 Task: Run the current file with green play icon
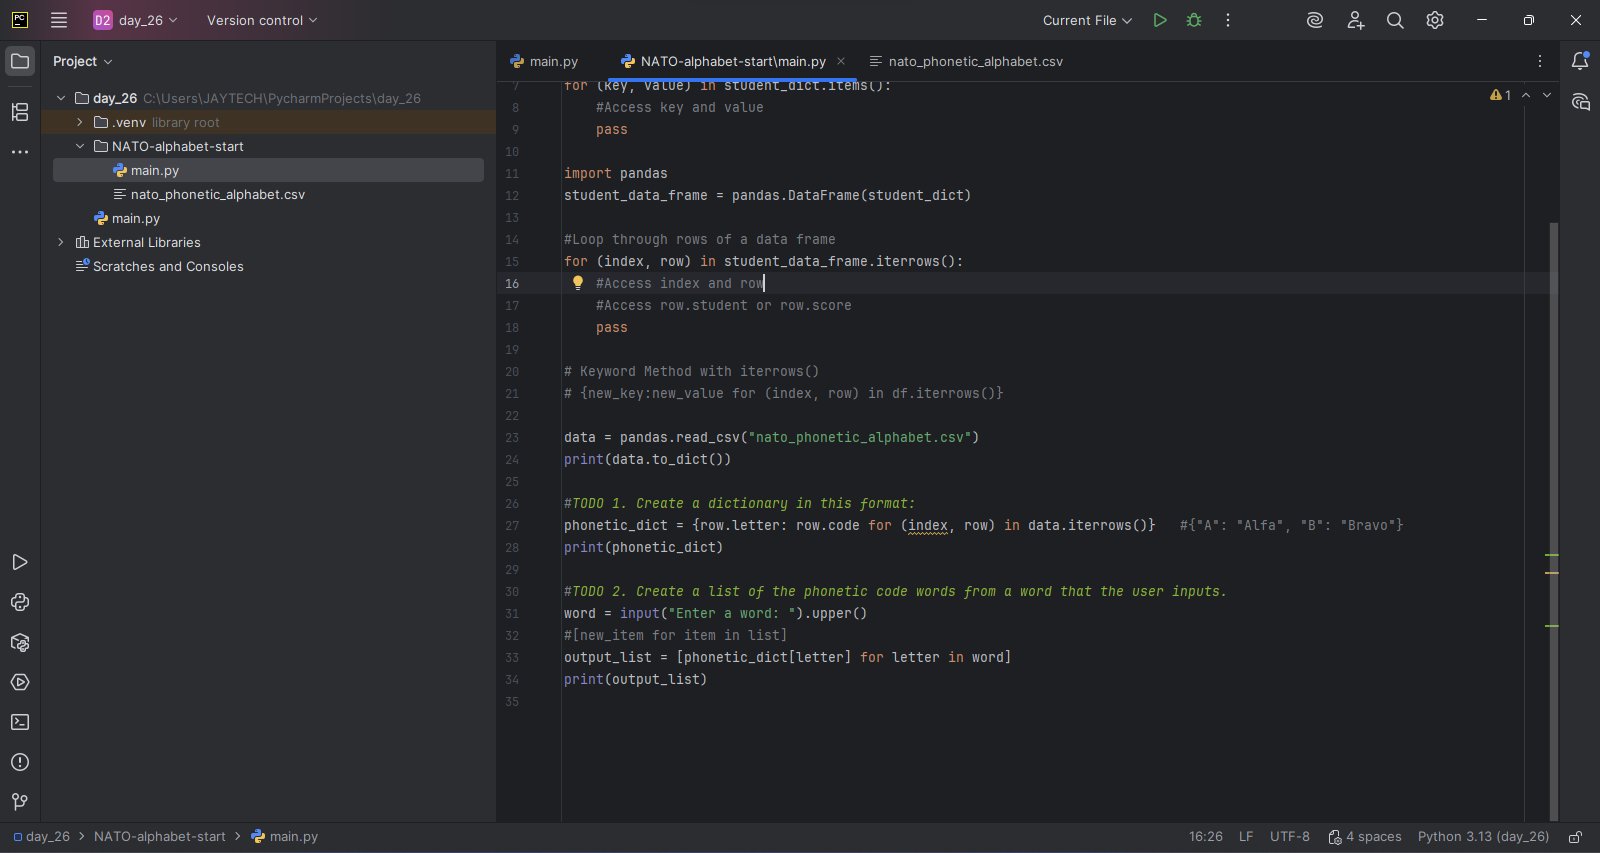(1159, 20)
